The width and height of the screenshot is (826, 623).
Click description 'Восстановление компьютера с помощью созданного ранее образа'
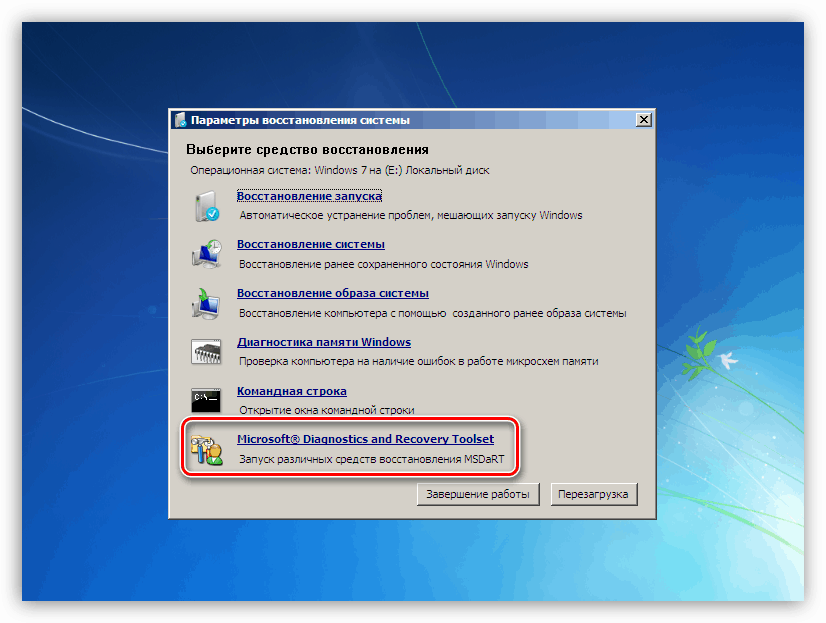click(x=432, y=313)
